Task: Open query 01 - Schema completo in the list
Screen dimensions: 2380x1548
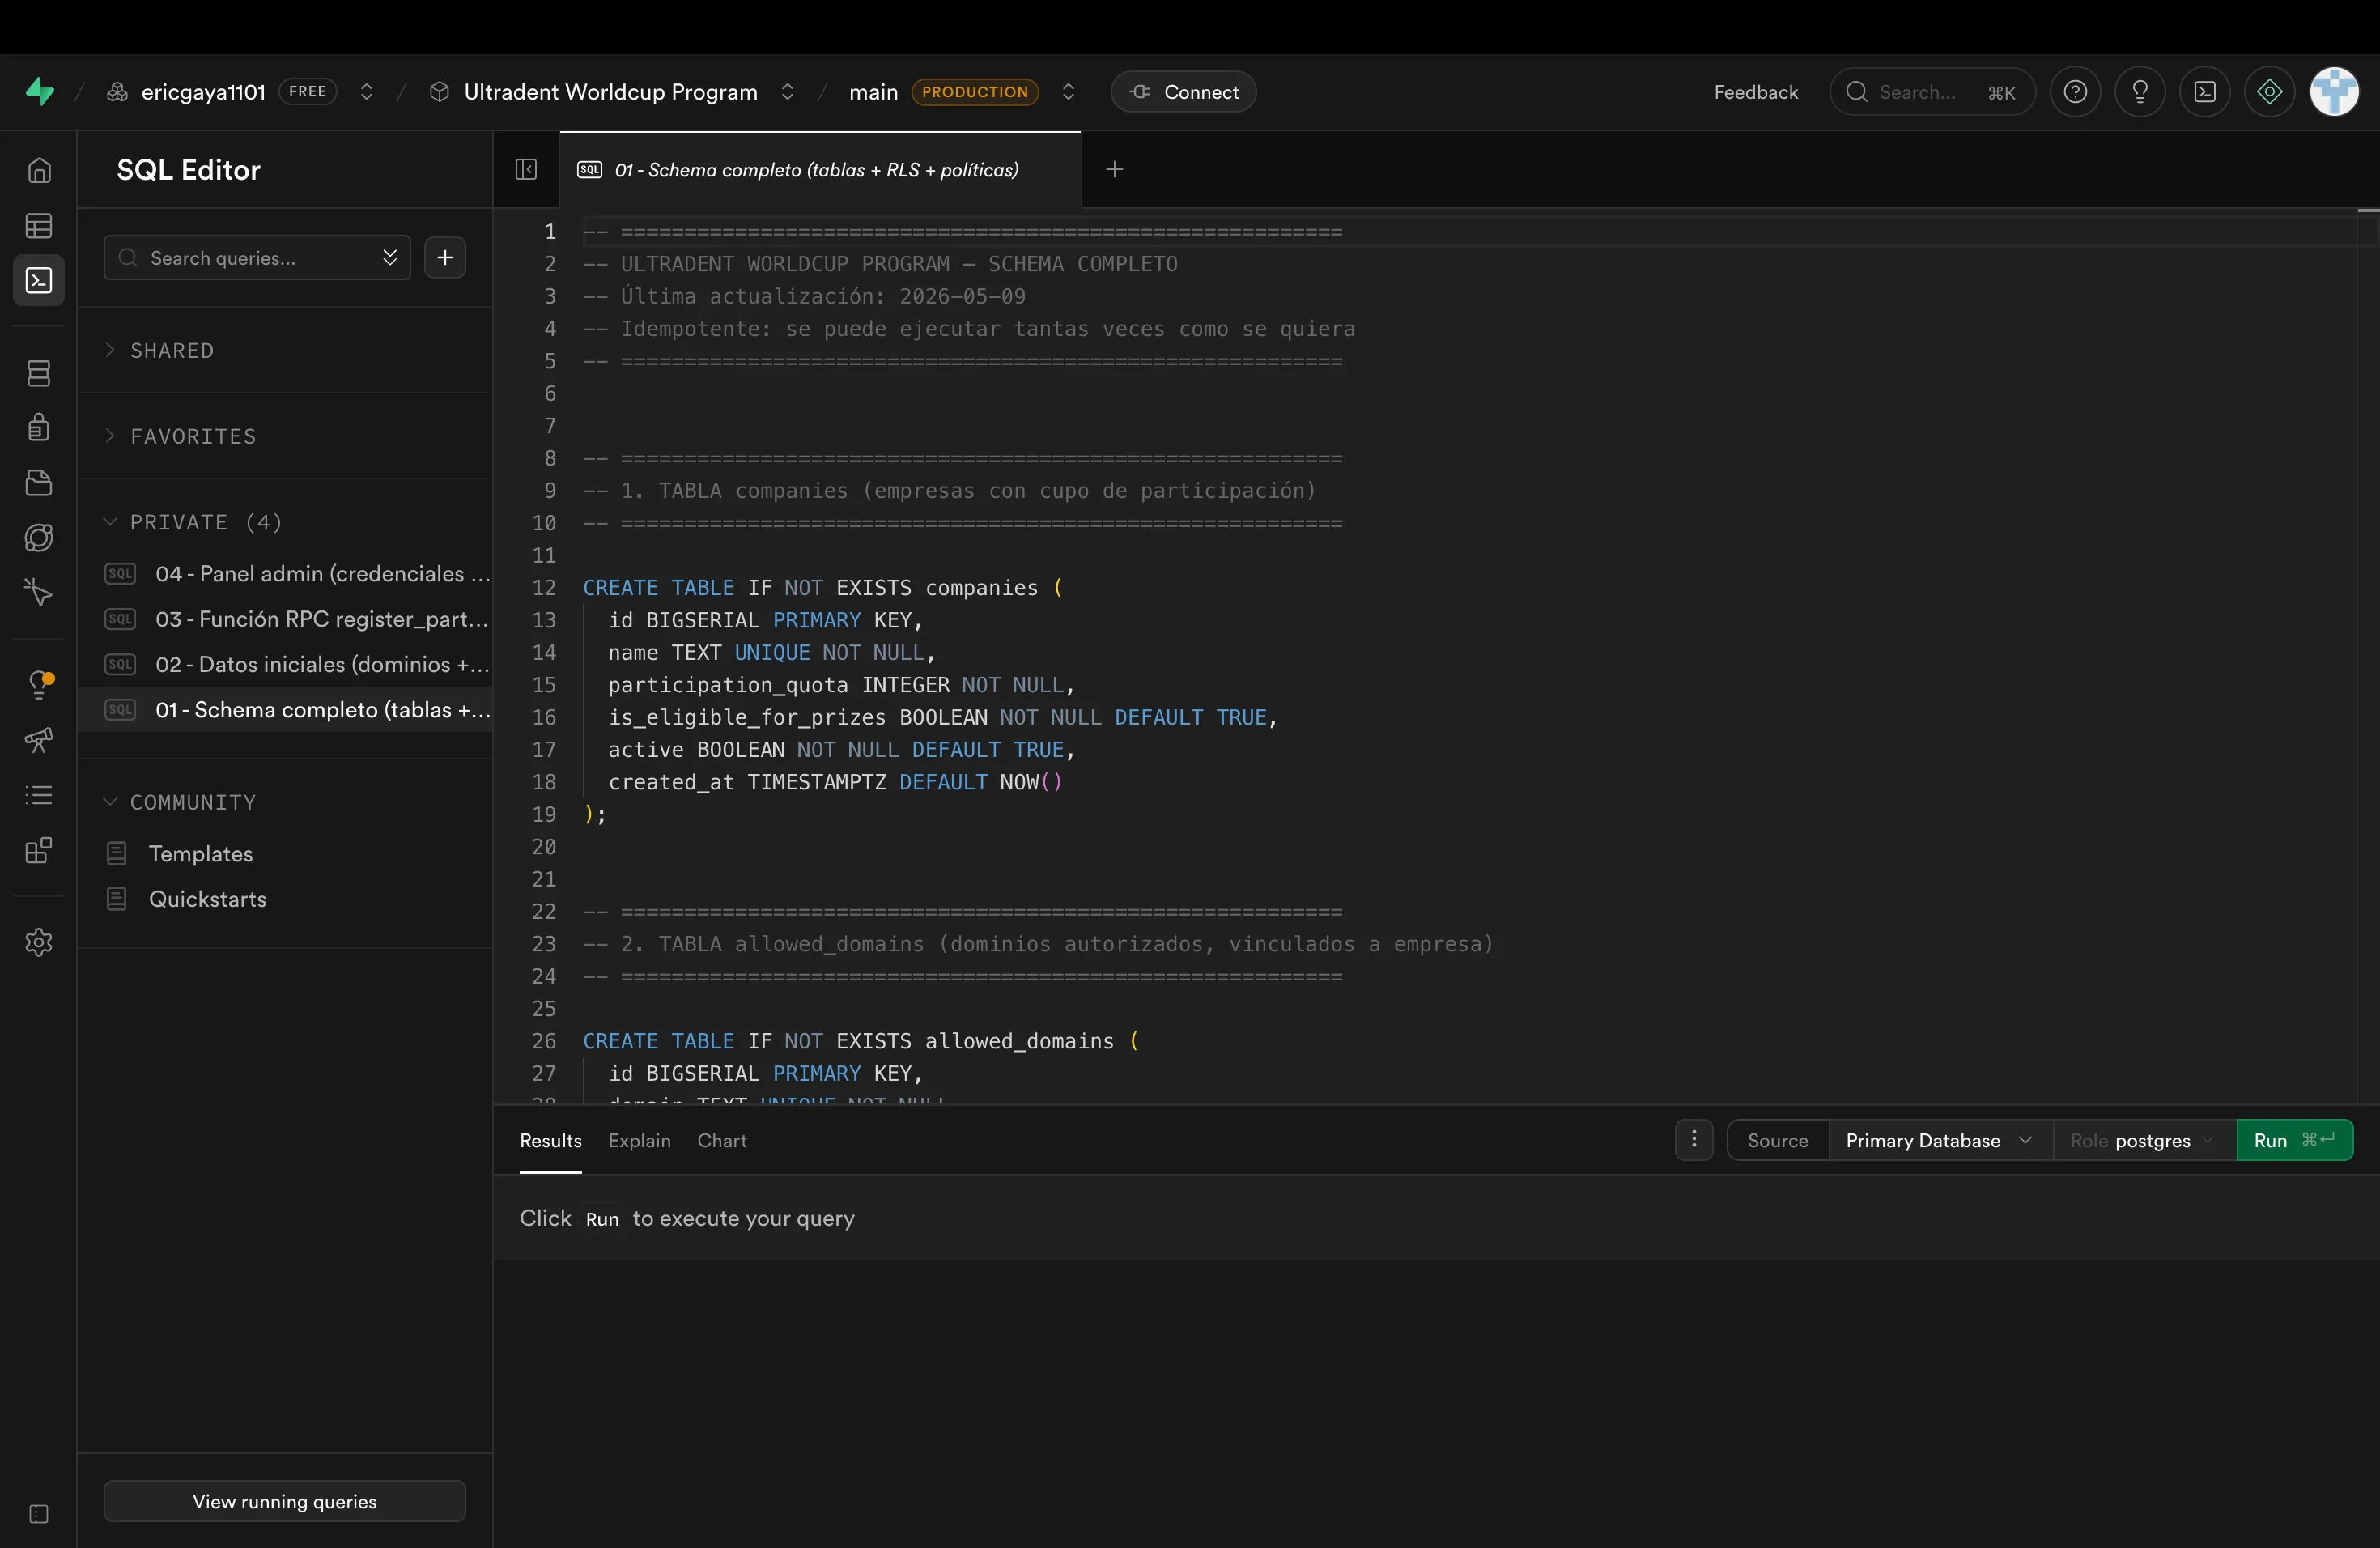Action: coord(285,710)
